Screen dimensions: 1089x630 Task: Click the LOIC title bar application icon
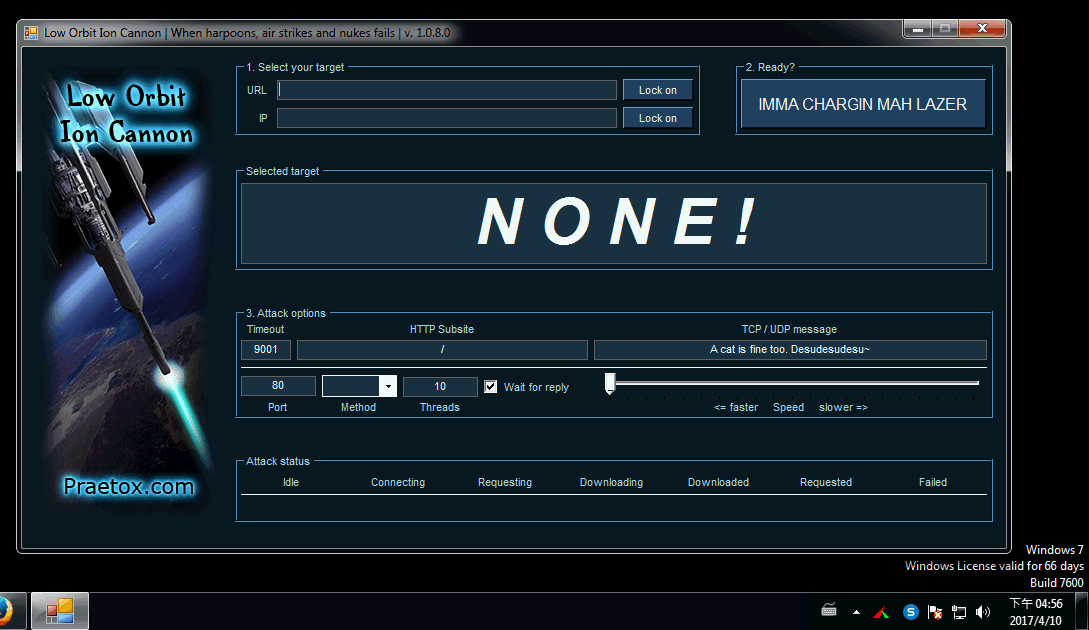31,33
